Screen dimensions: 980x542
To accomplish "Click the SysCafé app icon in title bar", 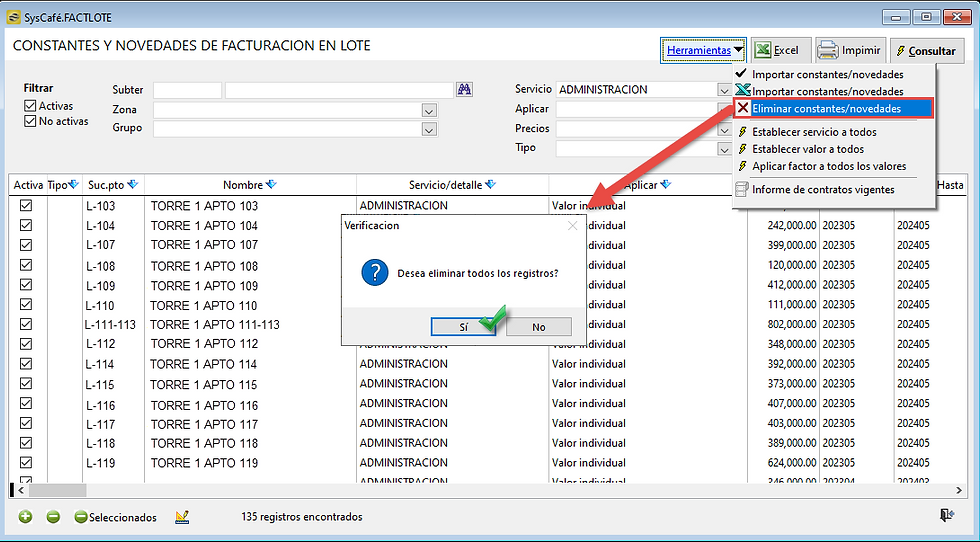I will click(12, 18).
